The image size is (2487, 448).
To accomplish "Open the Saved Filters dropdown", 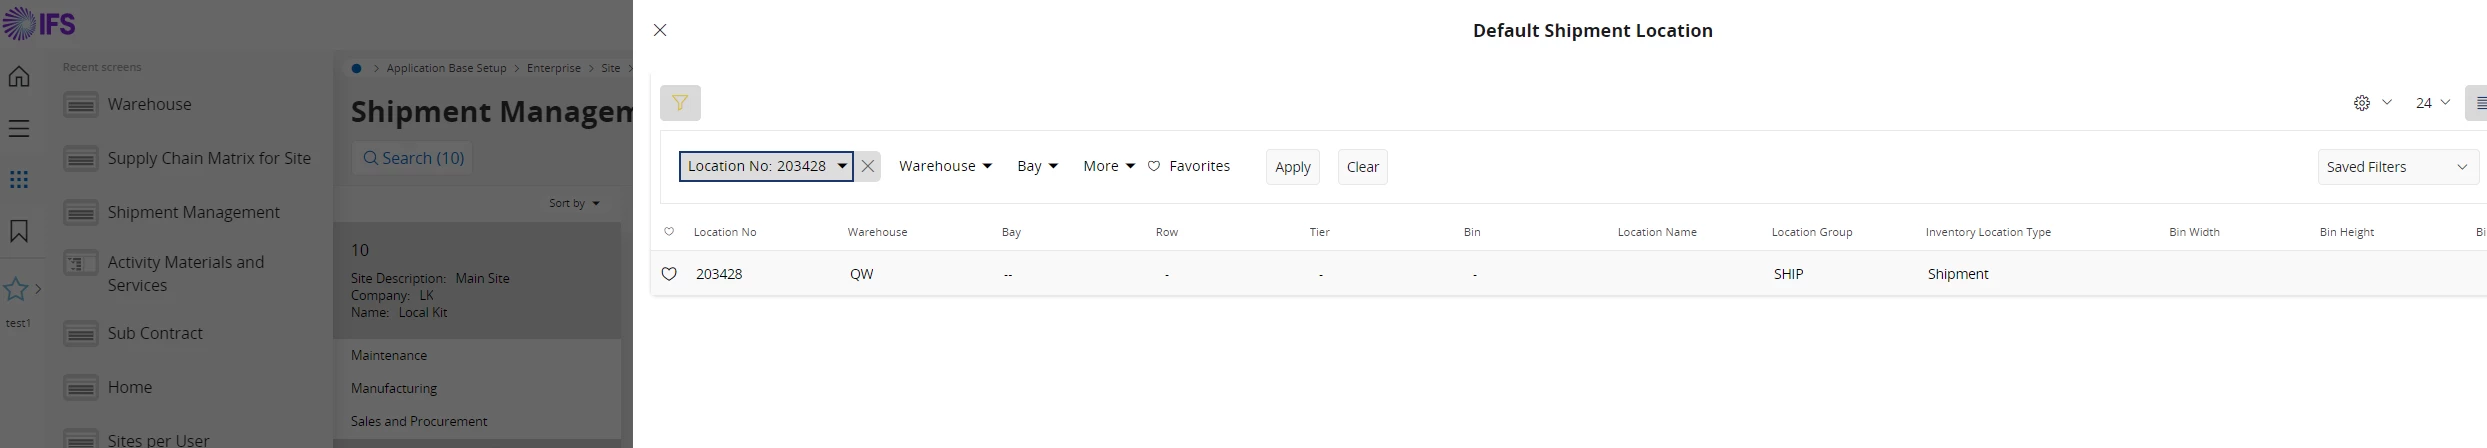I will (2397, 167).
